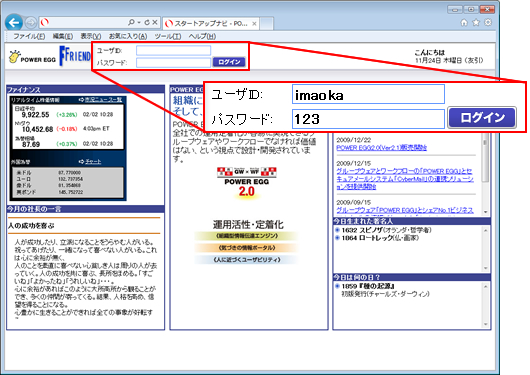The height and width of the screenshot is (375, 530).
Task: Open the POWER EGG2.0(Ver2.1)販売開始 news link
Action: coord(381,148)
